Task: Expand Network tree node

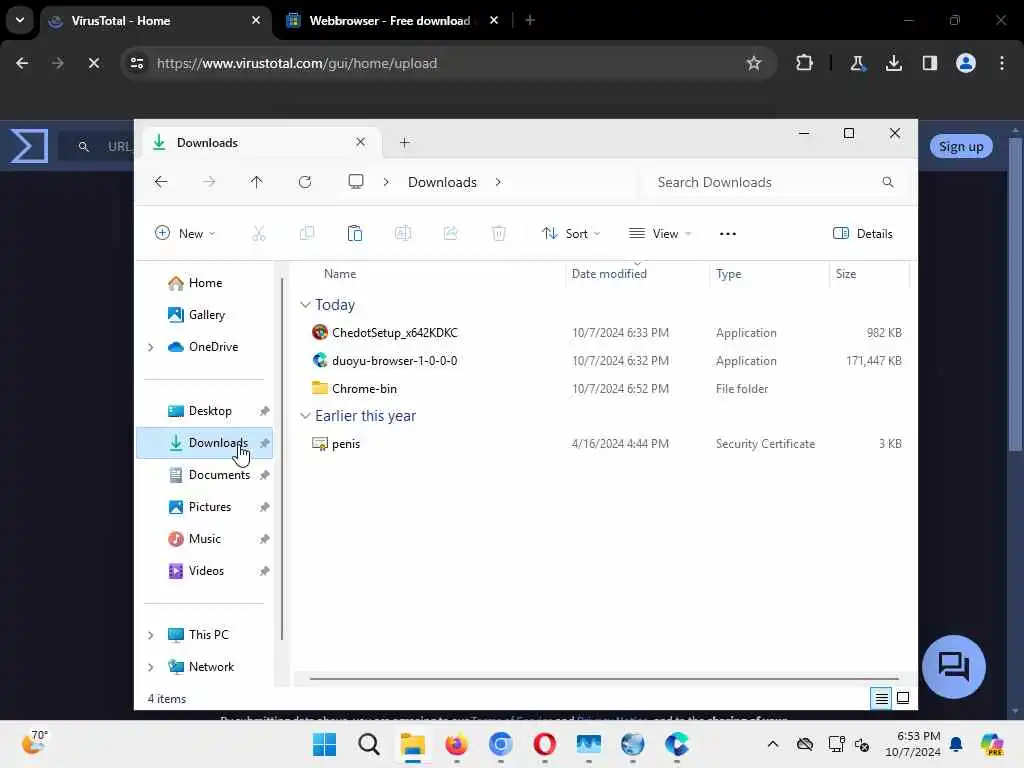Action: click(151, 667)
